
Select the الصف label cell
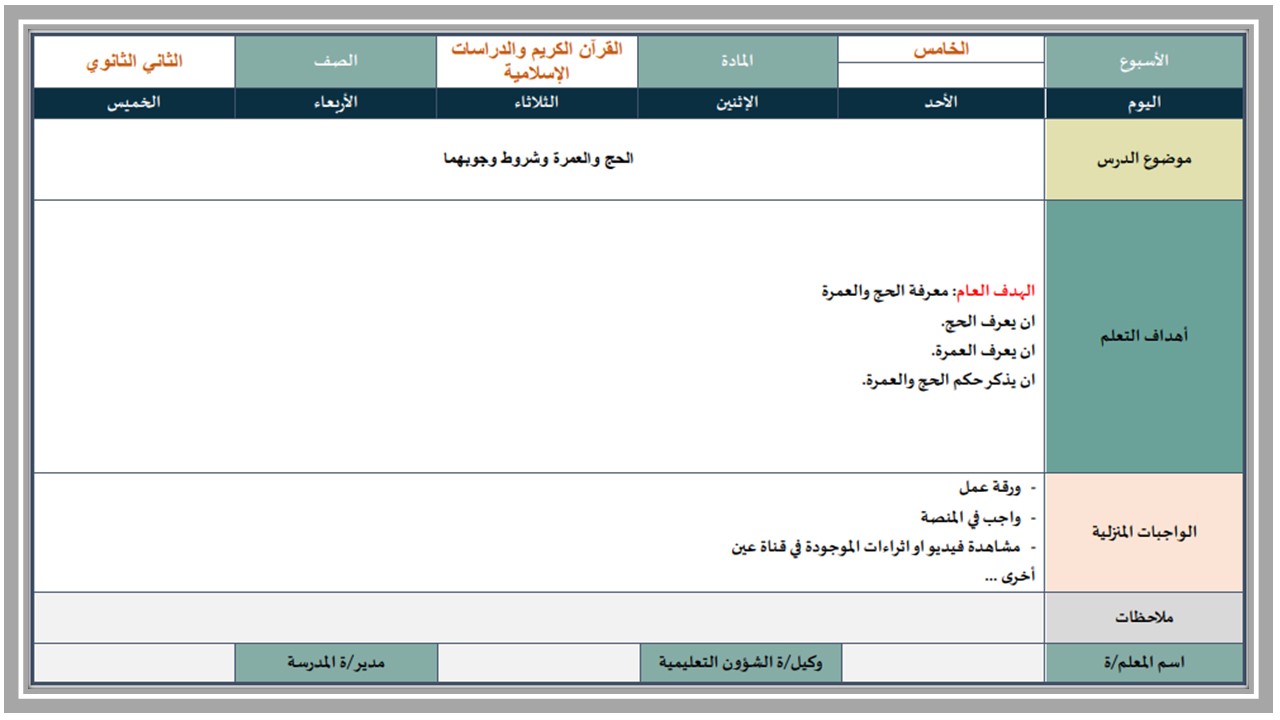point(335,62)
